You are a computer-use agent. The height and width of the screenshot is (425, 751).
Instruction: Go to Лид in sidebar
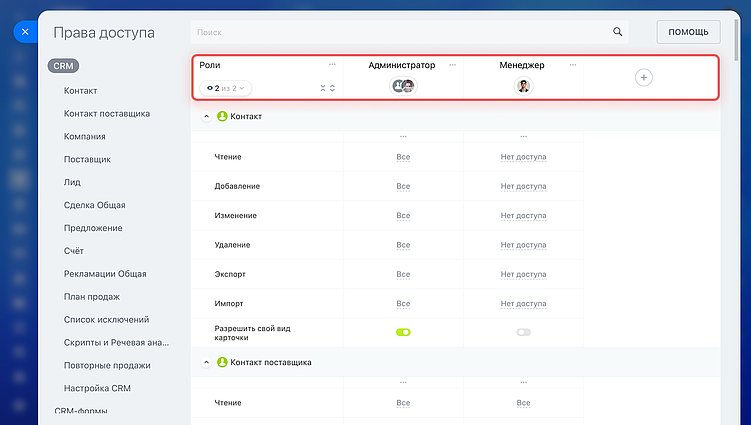click(x=72, y=182)
